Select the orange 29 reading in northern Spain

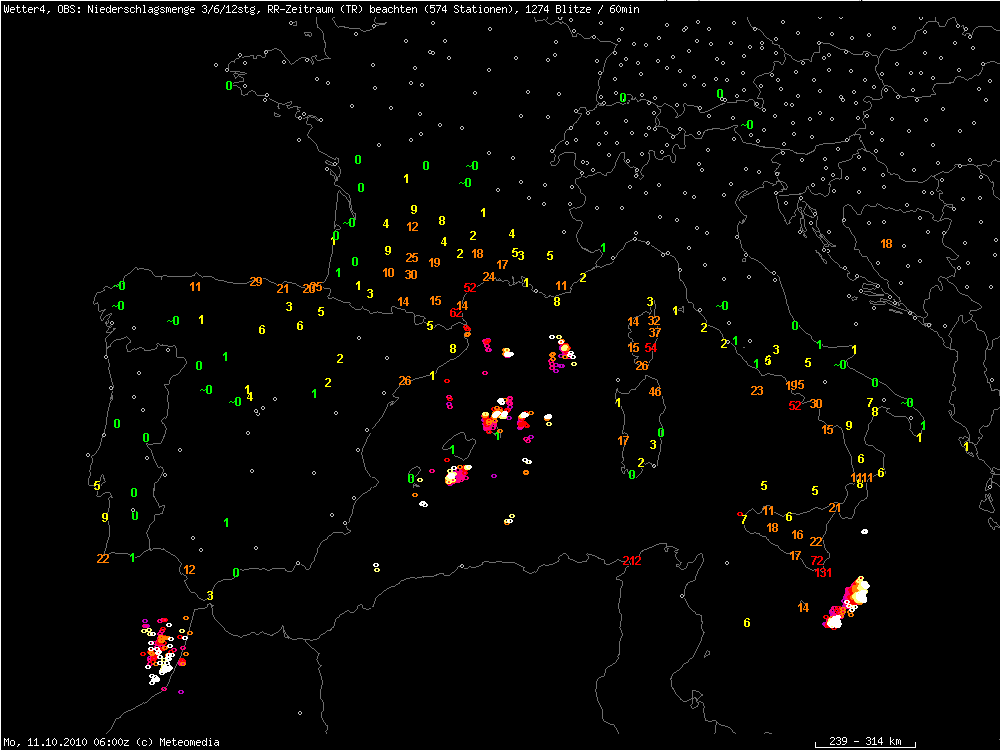pyautogui.click(x=255, y=281)
